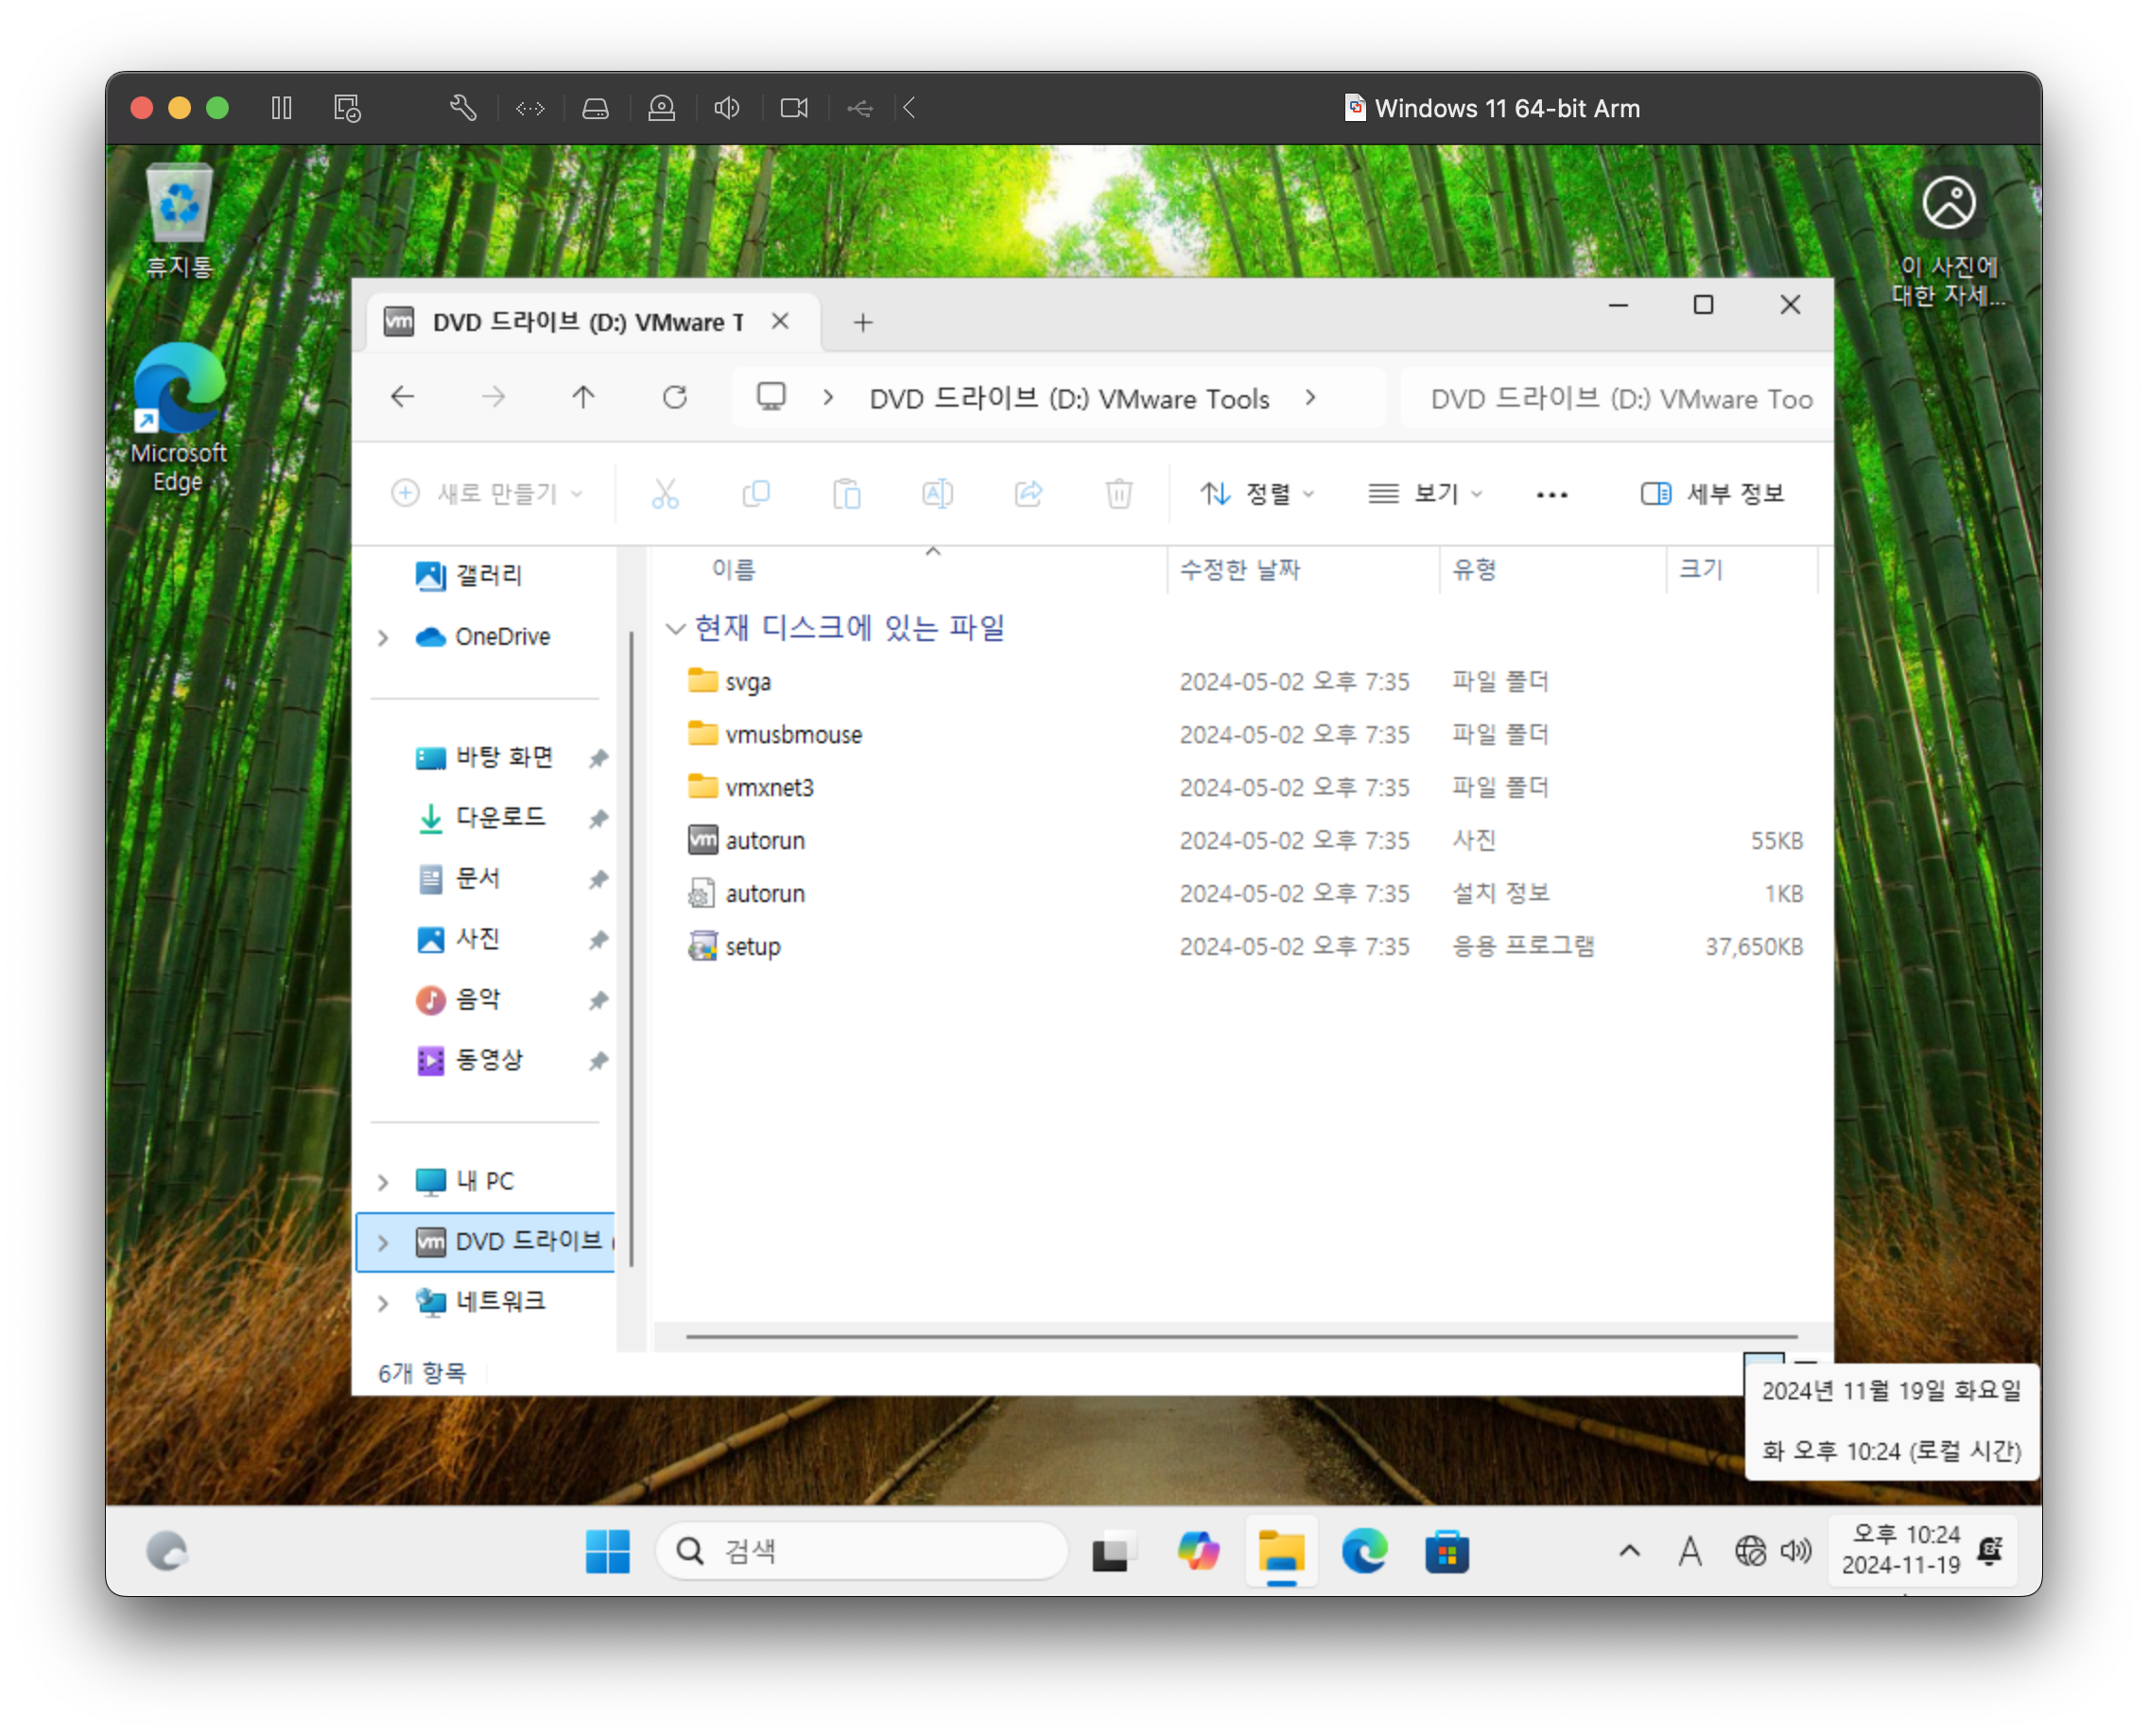Toggle the details pane (세부 정보)
Screen dimensions: 2148x1736
tap(1712, 494)
